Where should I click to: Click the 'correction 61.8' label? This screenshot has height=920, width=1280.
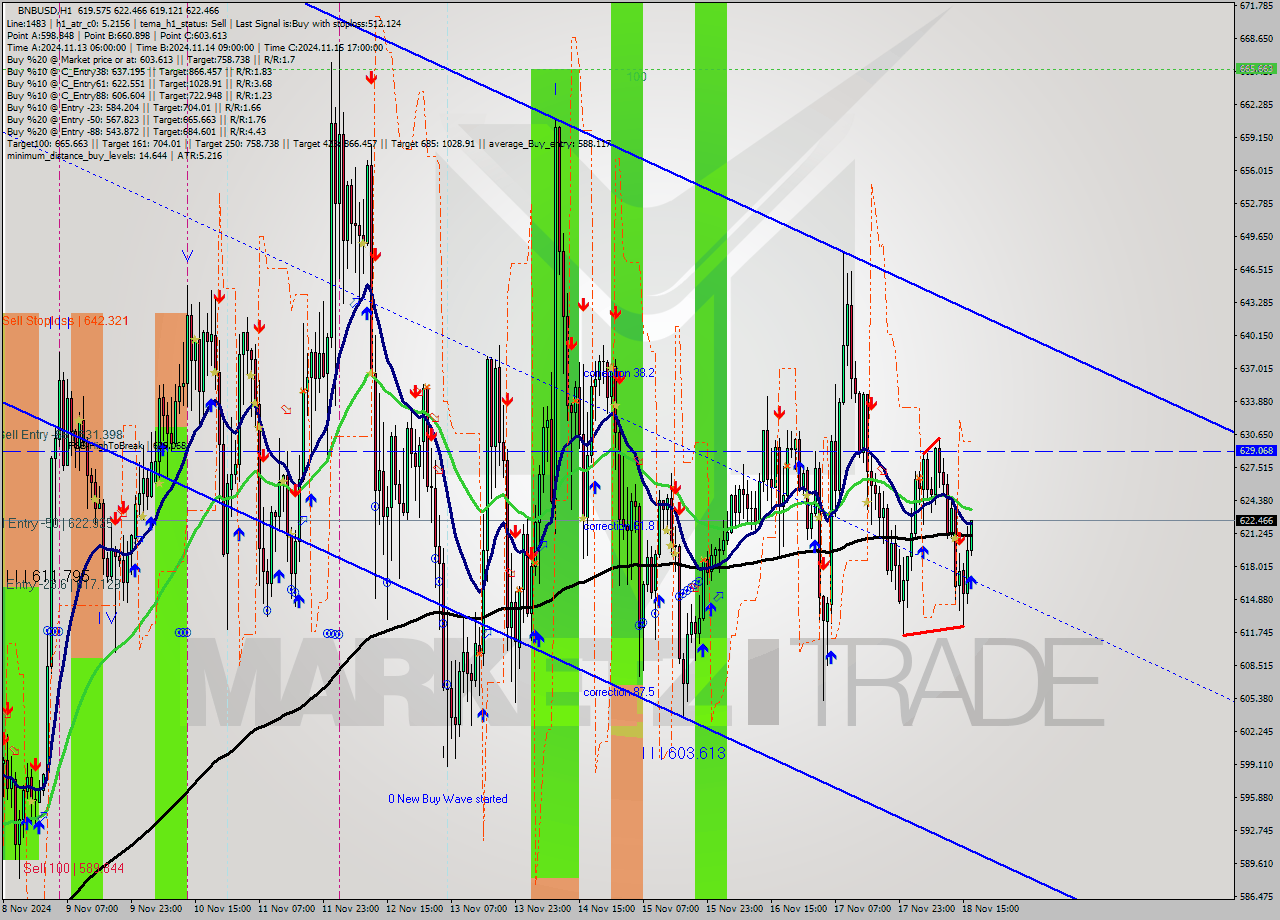pyautogui.click(x=619, y=525)
